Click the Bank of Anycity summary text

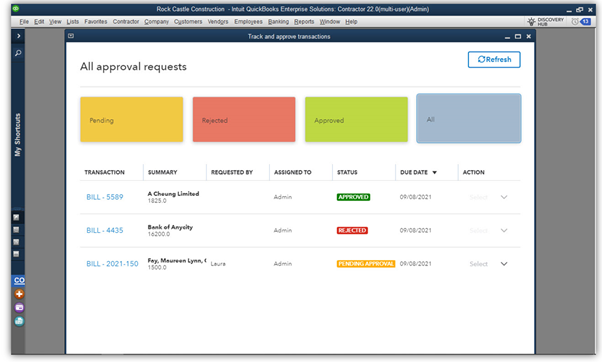click(x=170, y=227)
